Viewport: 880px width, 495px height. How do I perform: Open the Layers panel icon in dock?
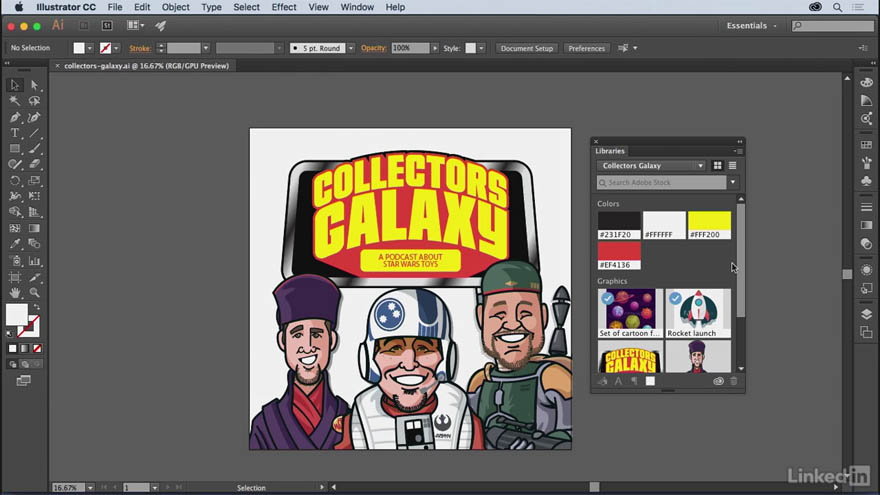click(x=867, y=314)
